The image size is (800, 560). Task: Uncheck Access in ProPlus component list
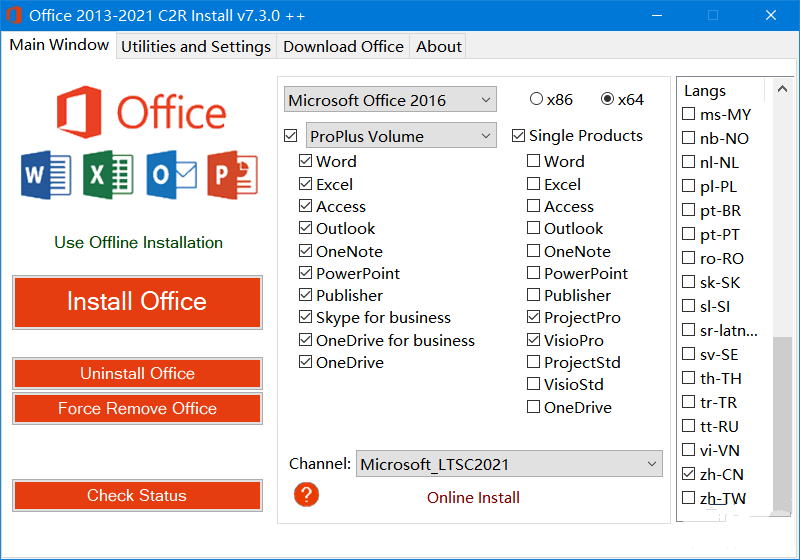click(x=305, y=206)
